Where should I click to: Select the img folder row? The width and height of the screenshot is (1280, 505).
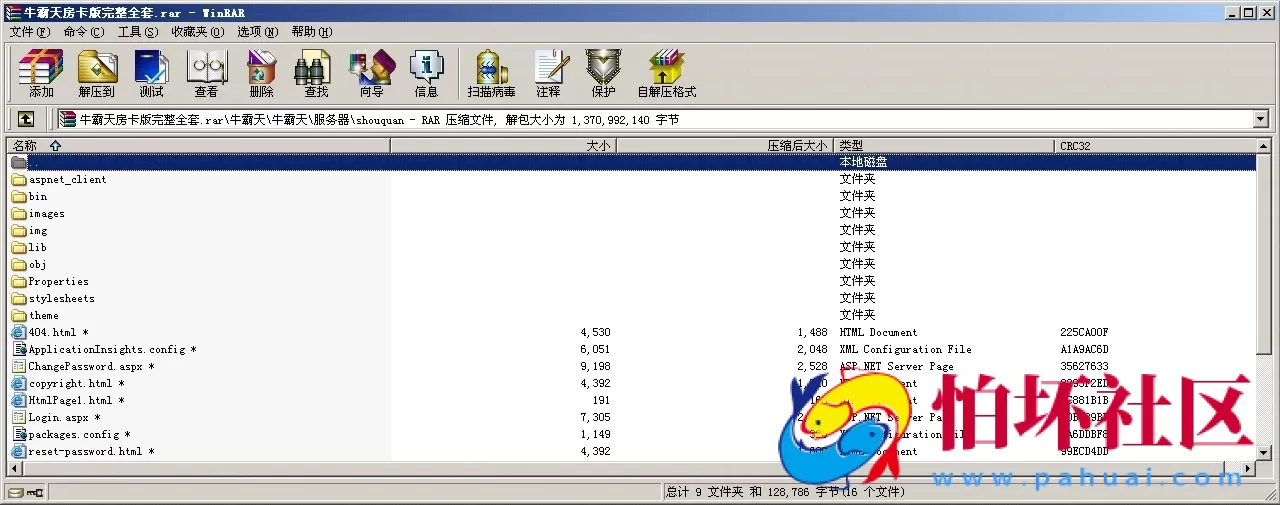632,230
